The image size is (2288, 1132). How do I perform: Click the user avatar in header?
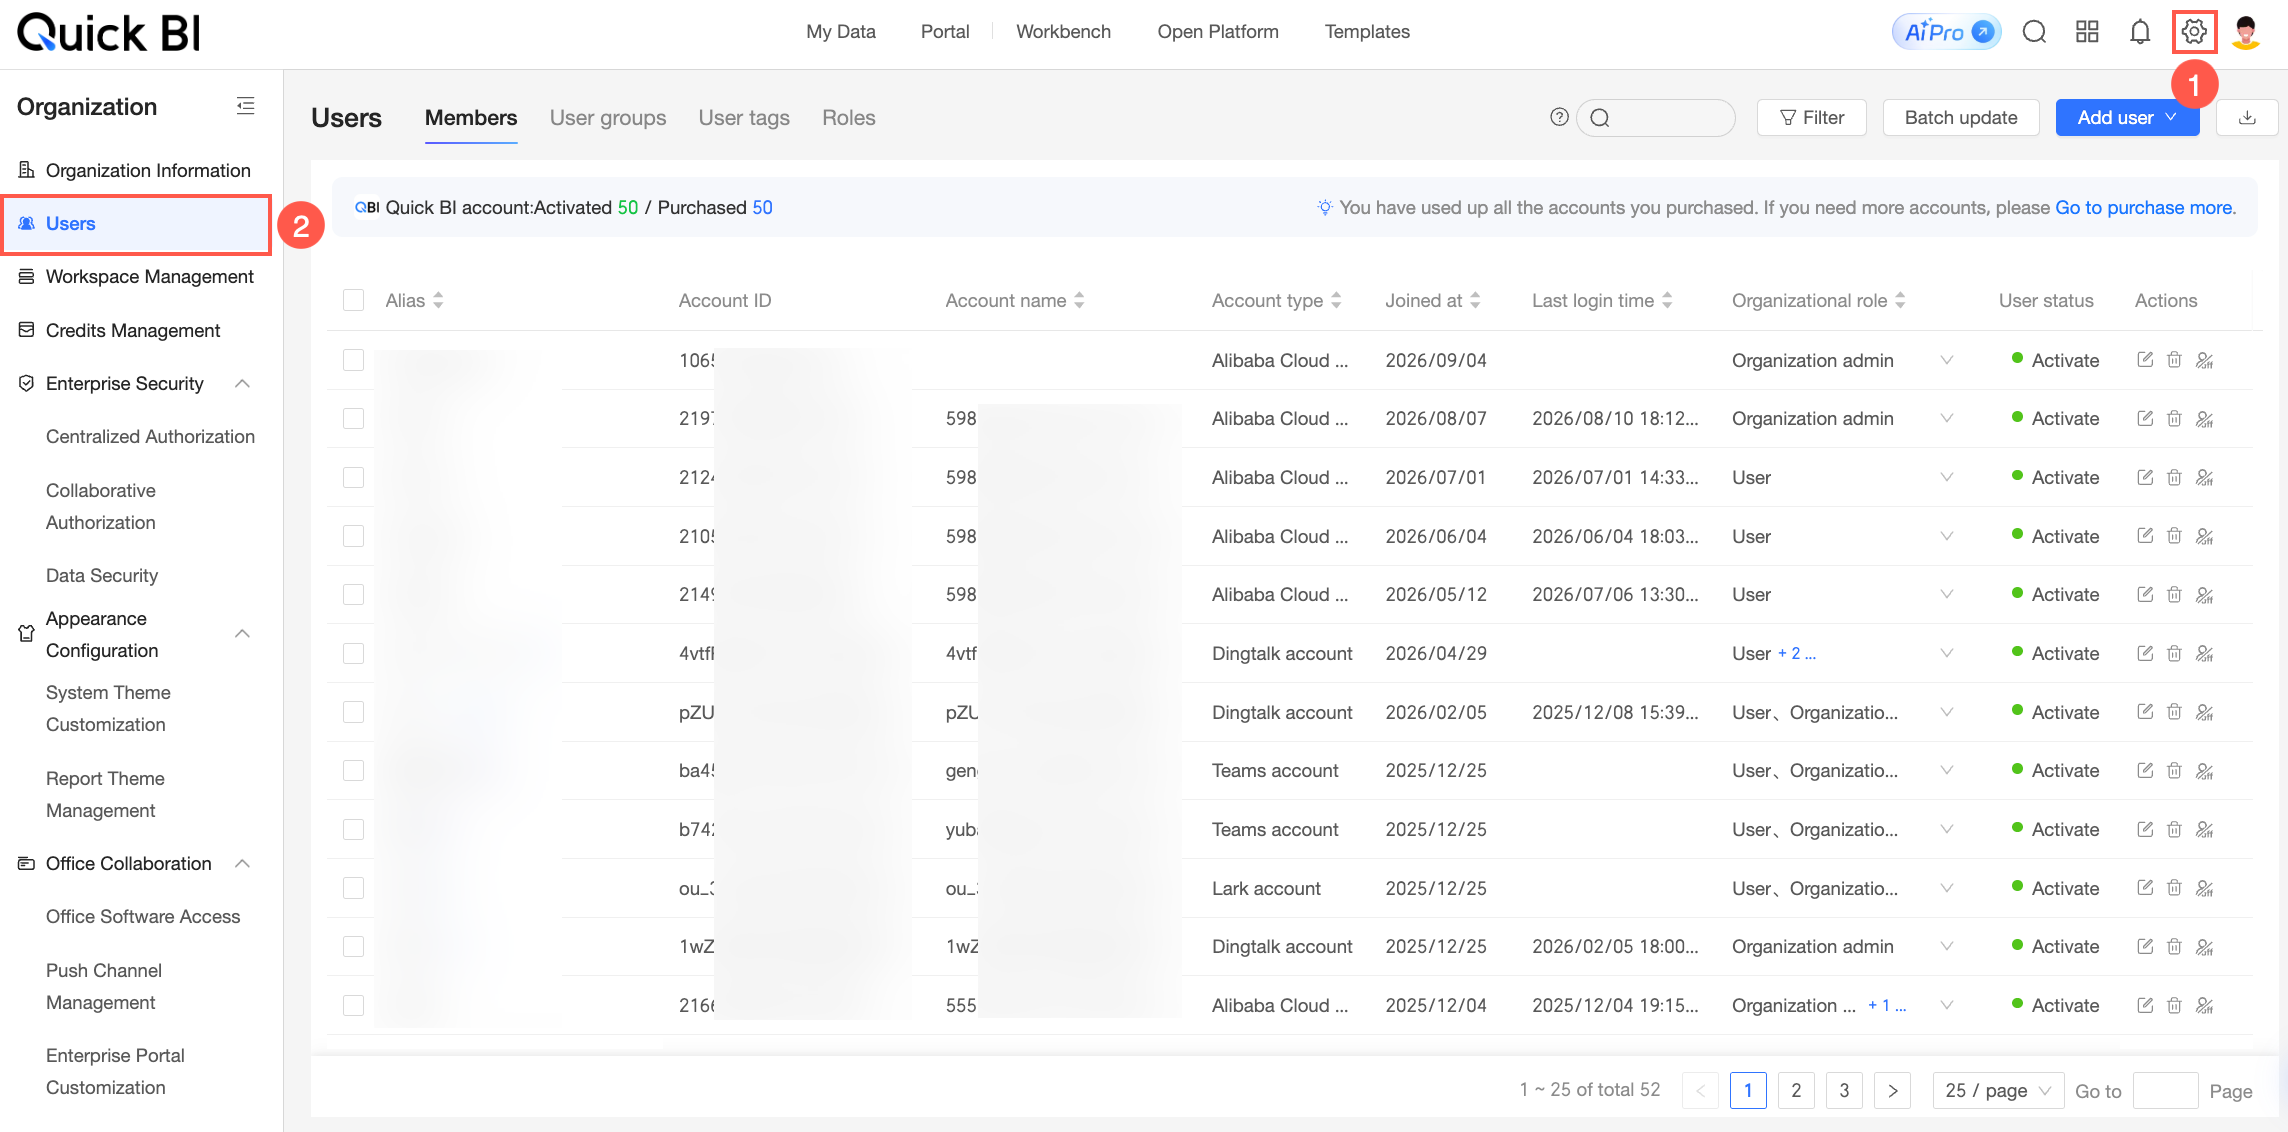(2246, 32)
